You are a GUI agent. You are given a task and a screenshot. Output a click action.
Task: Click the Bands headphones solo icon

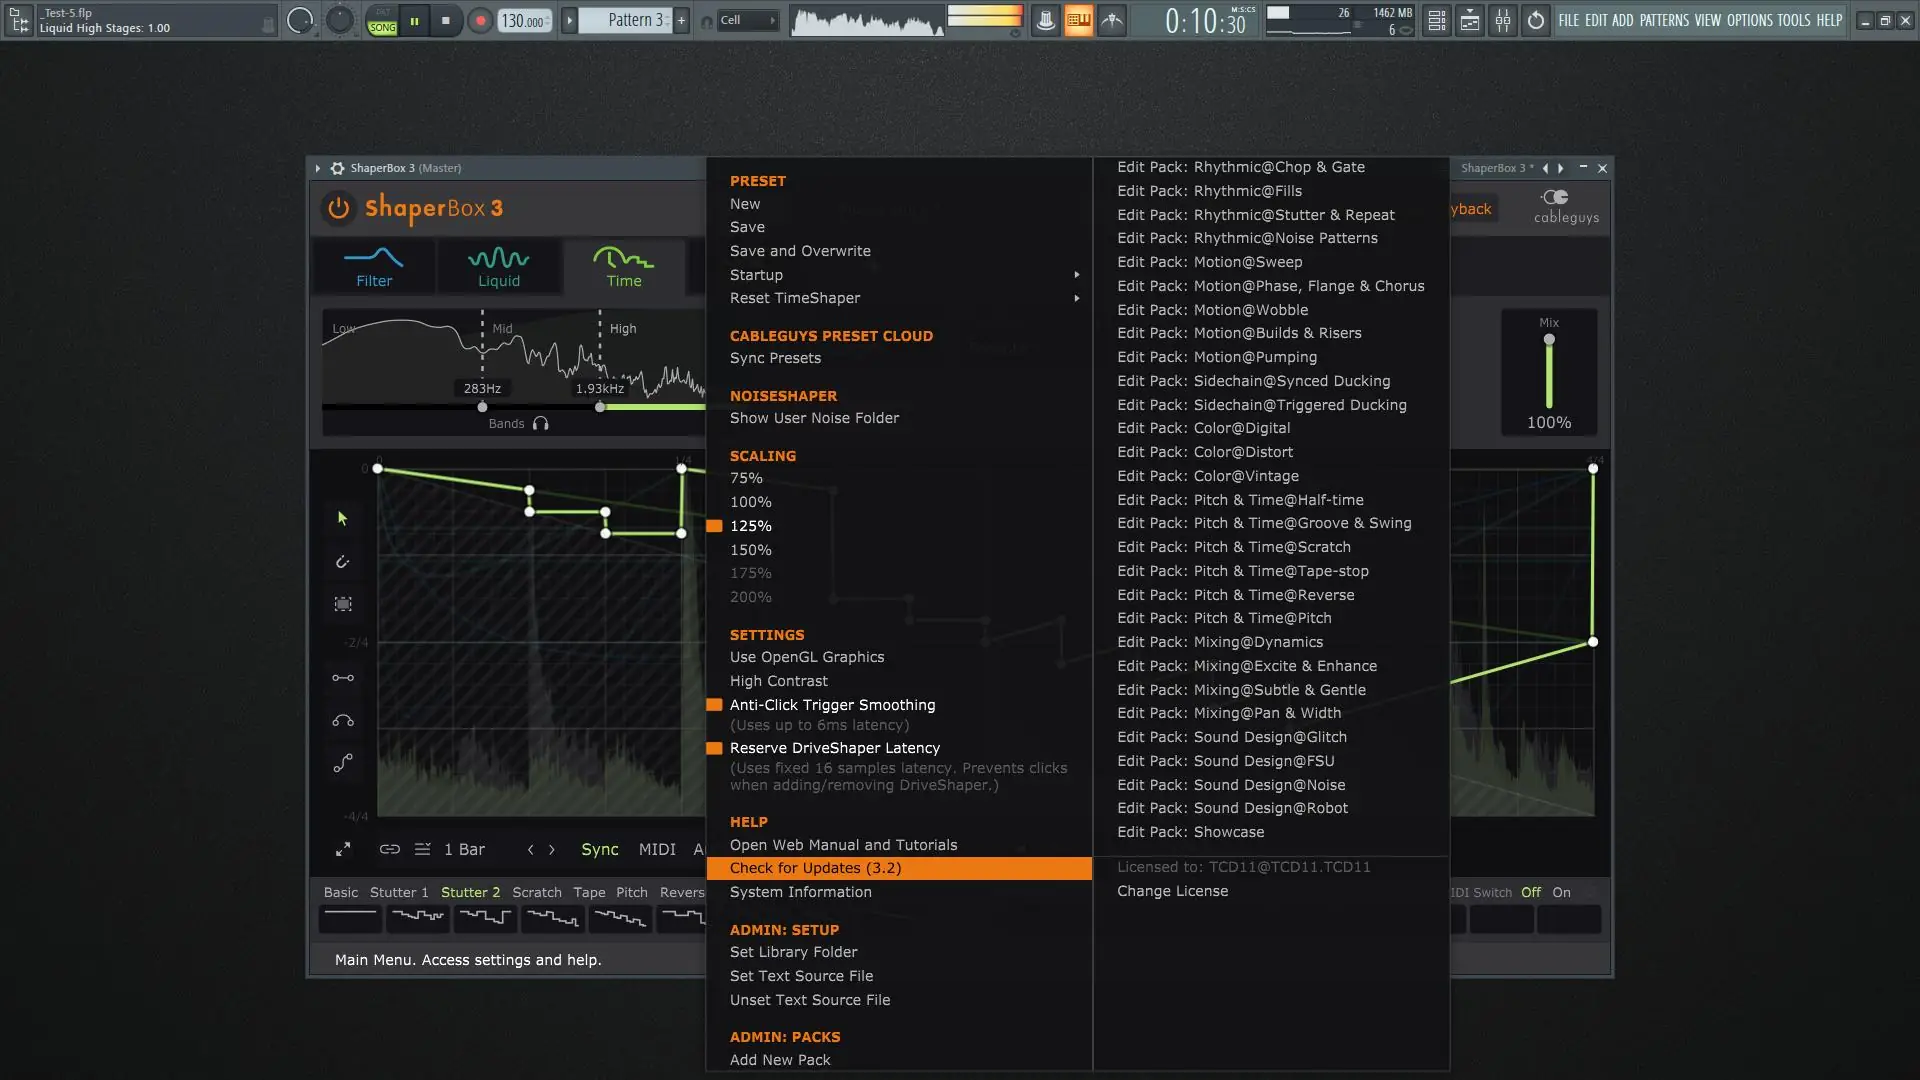click(541, 424)
